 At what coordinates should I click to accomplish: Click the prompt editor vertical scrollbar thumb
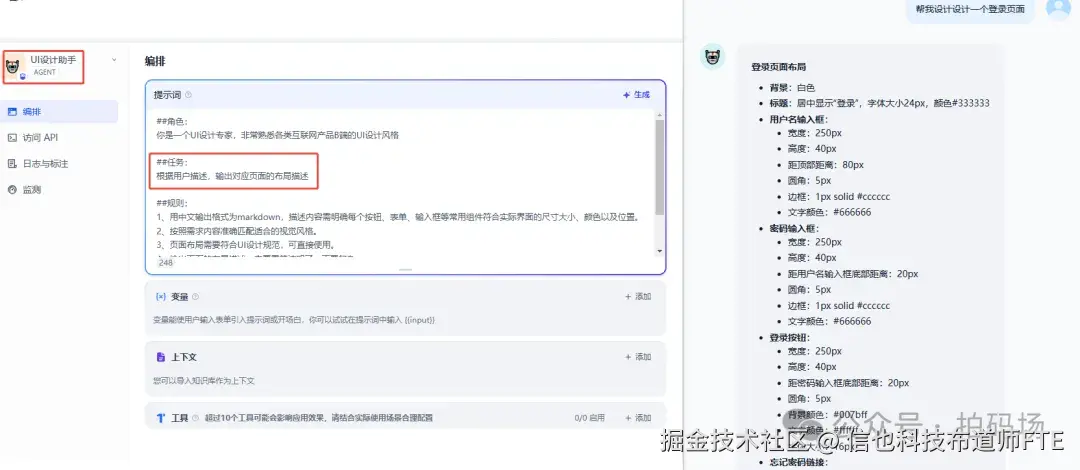(659, 166)
